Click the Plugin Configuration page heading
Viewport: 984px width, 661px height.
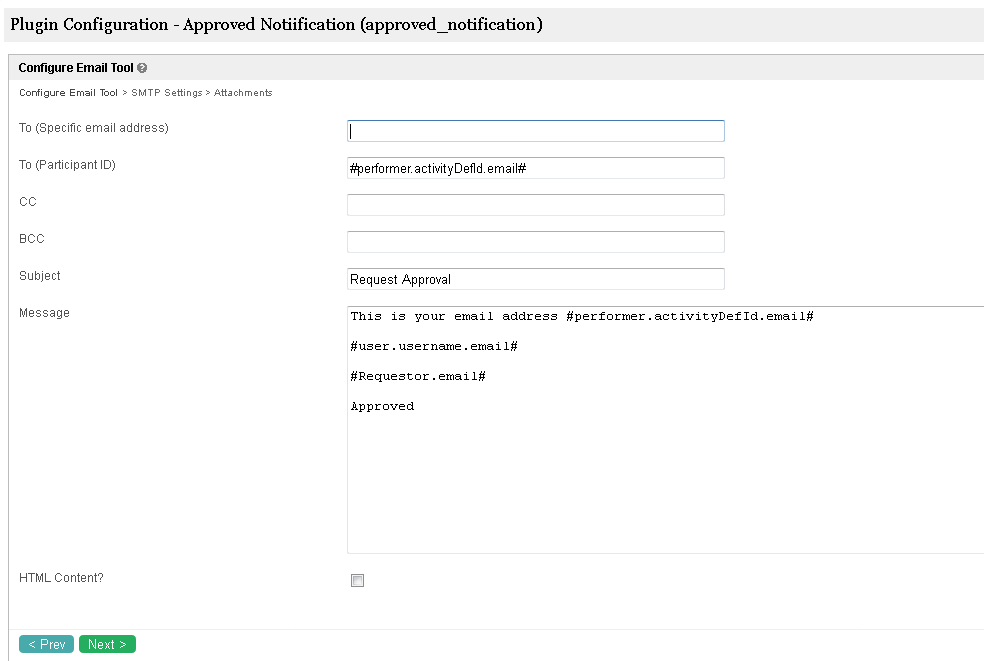(276, 24)
